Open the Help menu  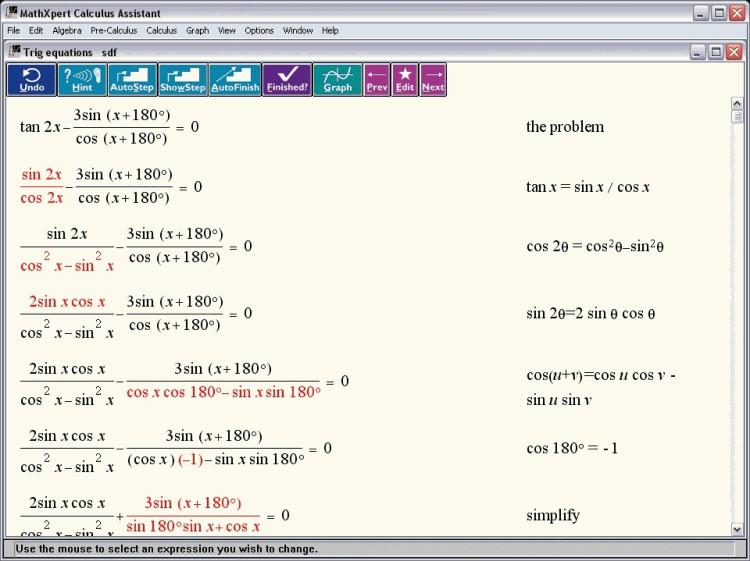click(330, 31)
